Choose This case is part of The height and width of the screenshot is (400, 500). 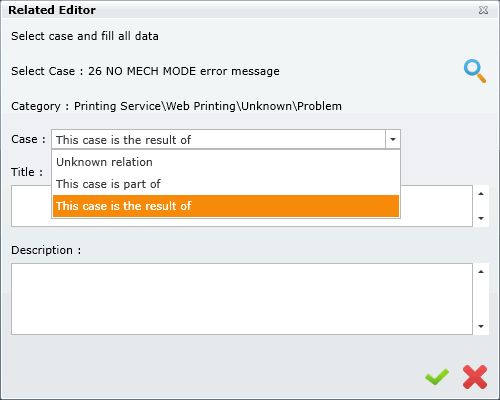(x=226, y=184)
